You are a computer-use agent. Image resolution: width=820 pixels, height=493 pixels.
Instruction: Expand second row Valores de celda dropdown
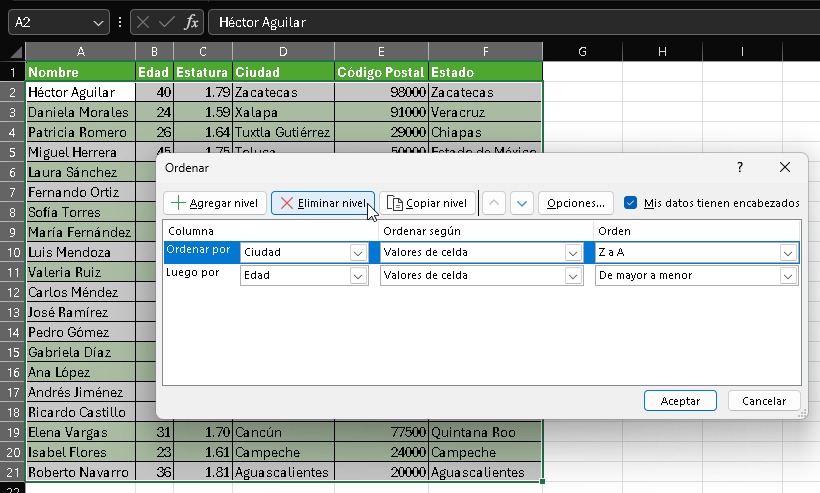pos(573,276)
